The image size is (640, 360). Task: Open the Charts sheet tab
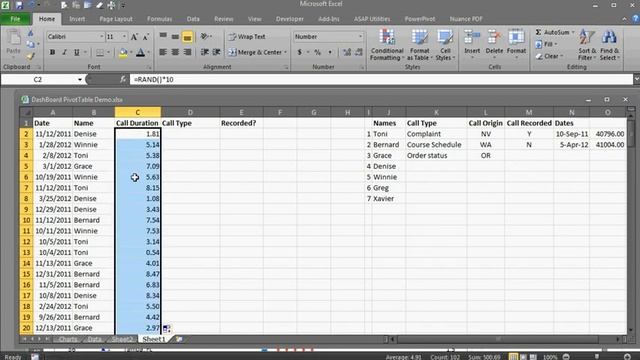click(68, 339)
